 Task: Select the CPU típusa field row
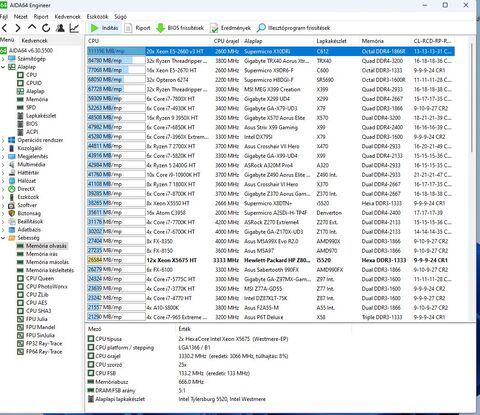220,339
